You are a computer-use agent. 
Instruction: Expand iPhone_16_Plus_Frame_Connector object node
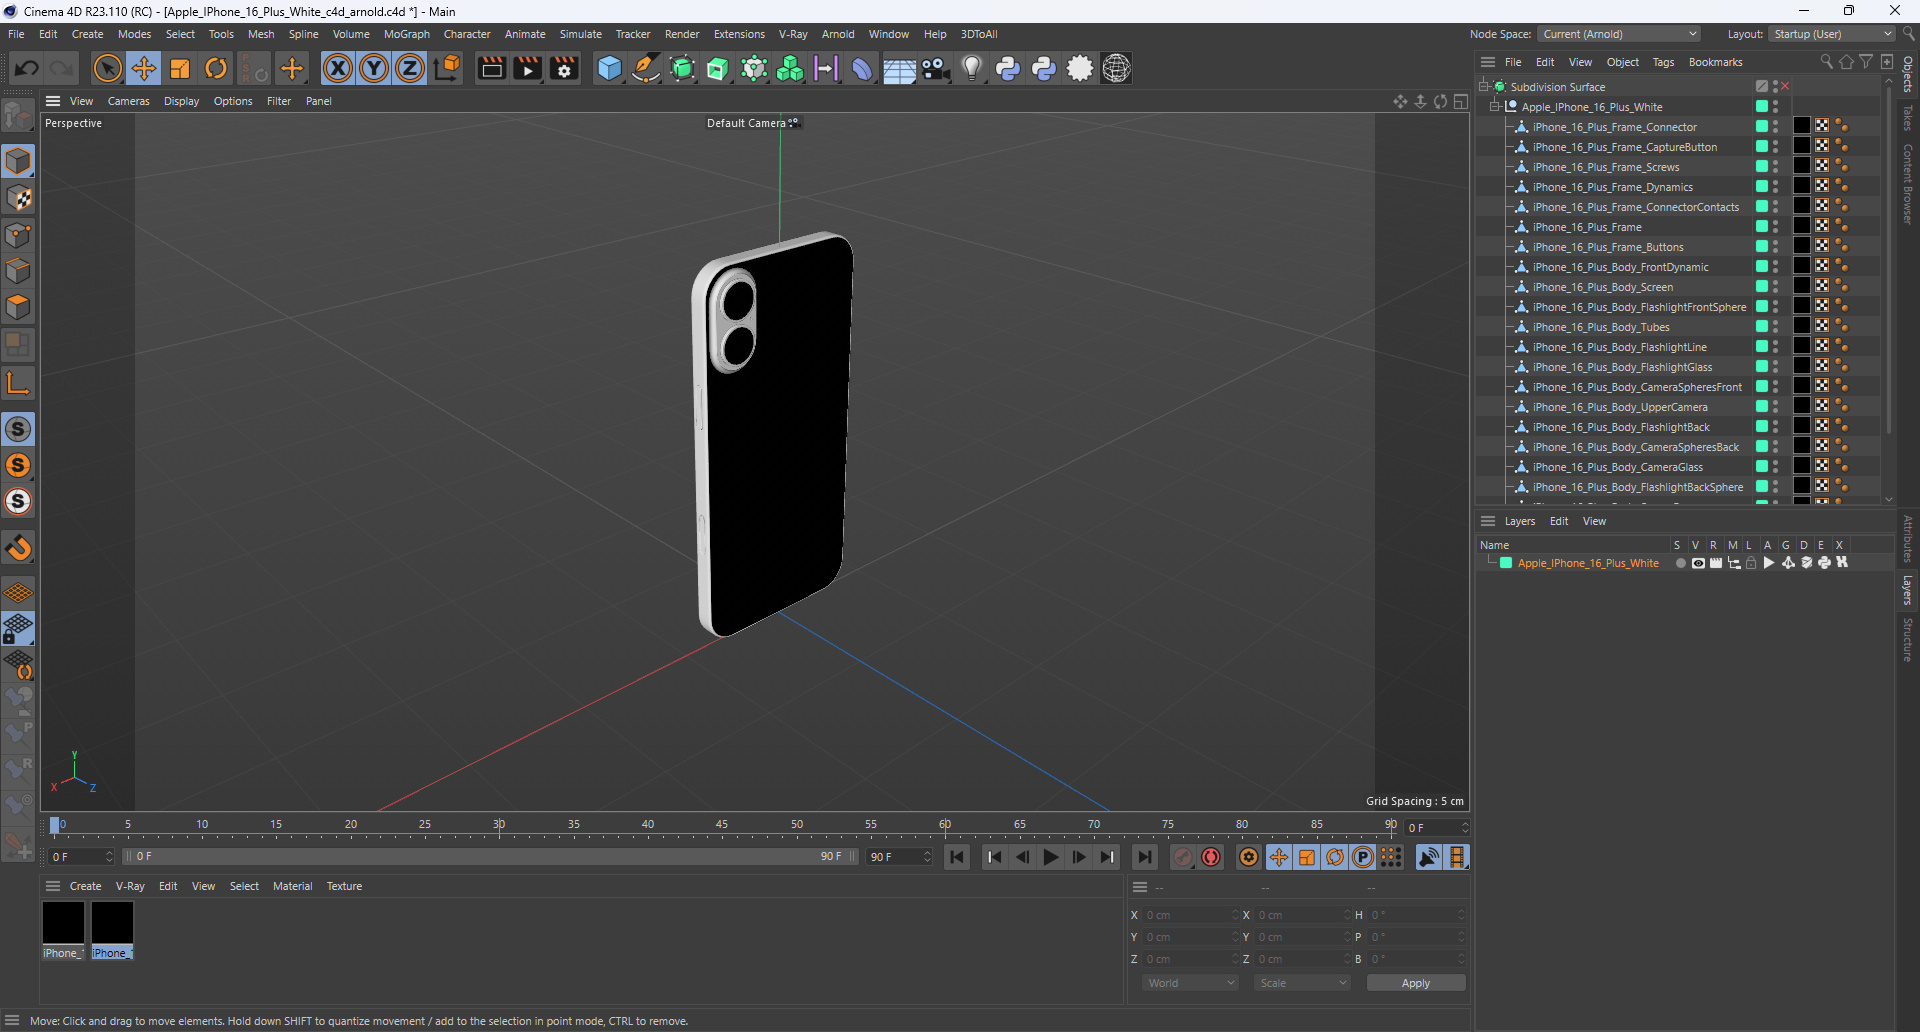click(x=1522, y=127)
